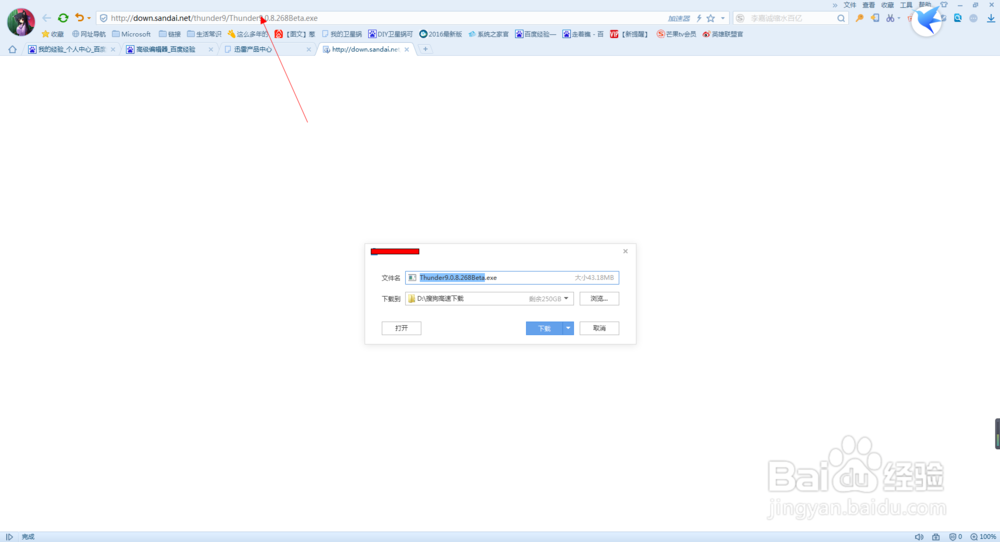Open the key password manager icon

(x=859, y=18)
